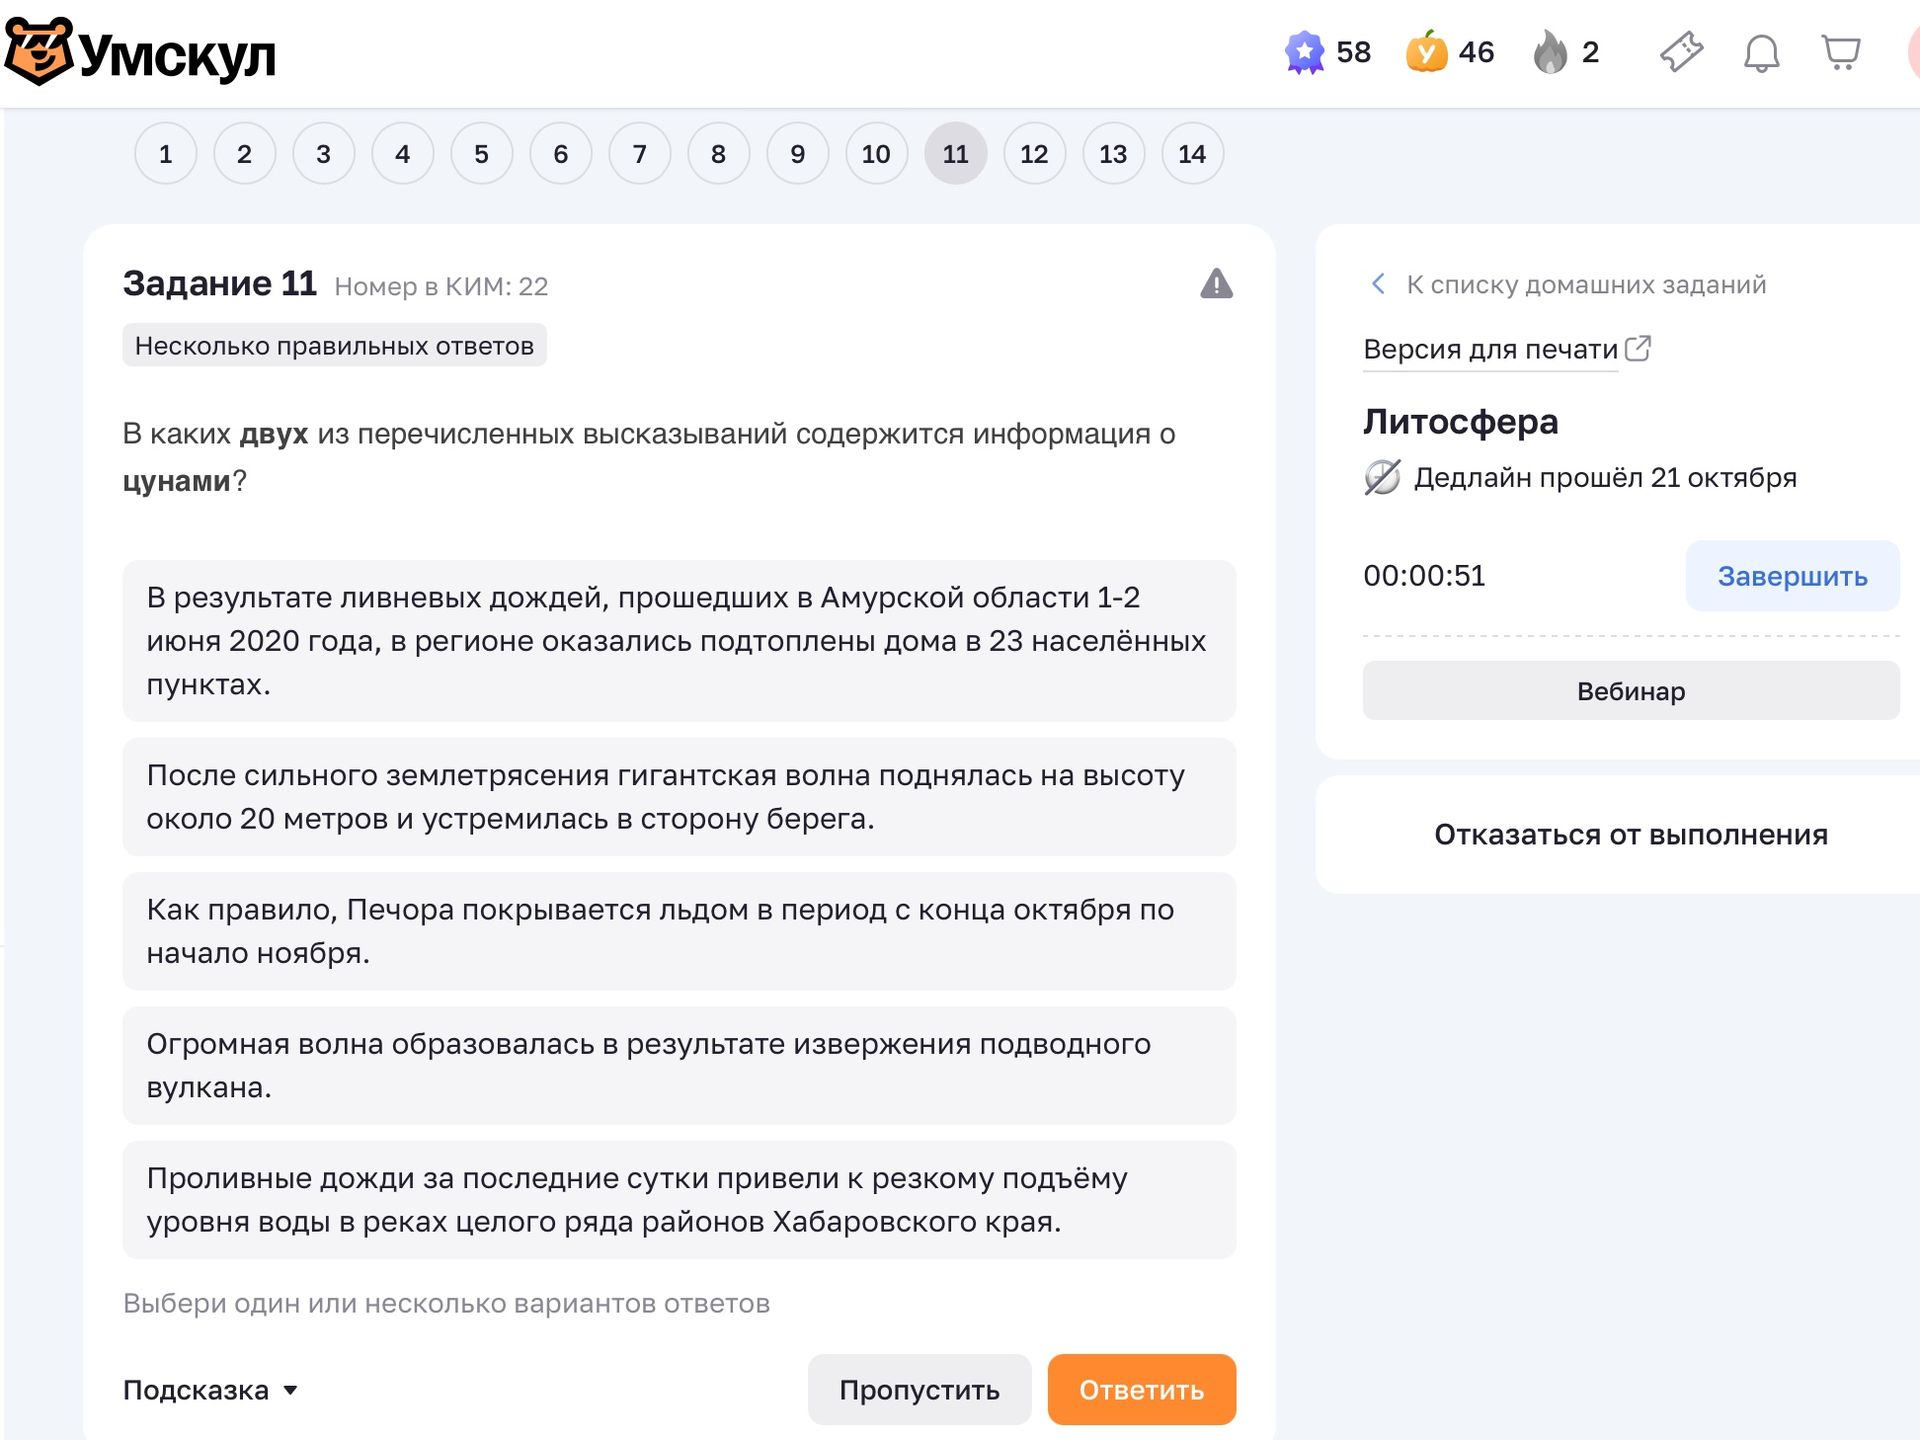The height and width of the screenshot is (1440, 1920).
Task: Click the Пропустить button
Action: point(920,1390)
